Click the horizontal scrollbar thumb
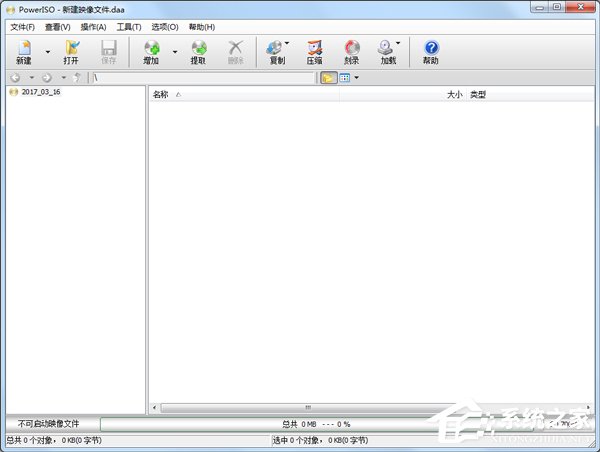The width and height of the screenshot is (600, 452). point(308,408)
